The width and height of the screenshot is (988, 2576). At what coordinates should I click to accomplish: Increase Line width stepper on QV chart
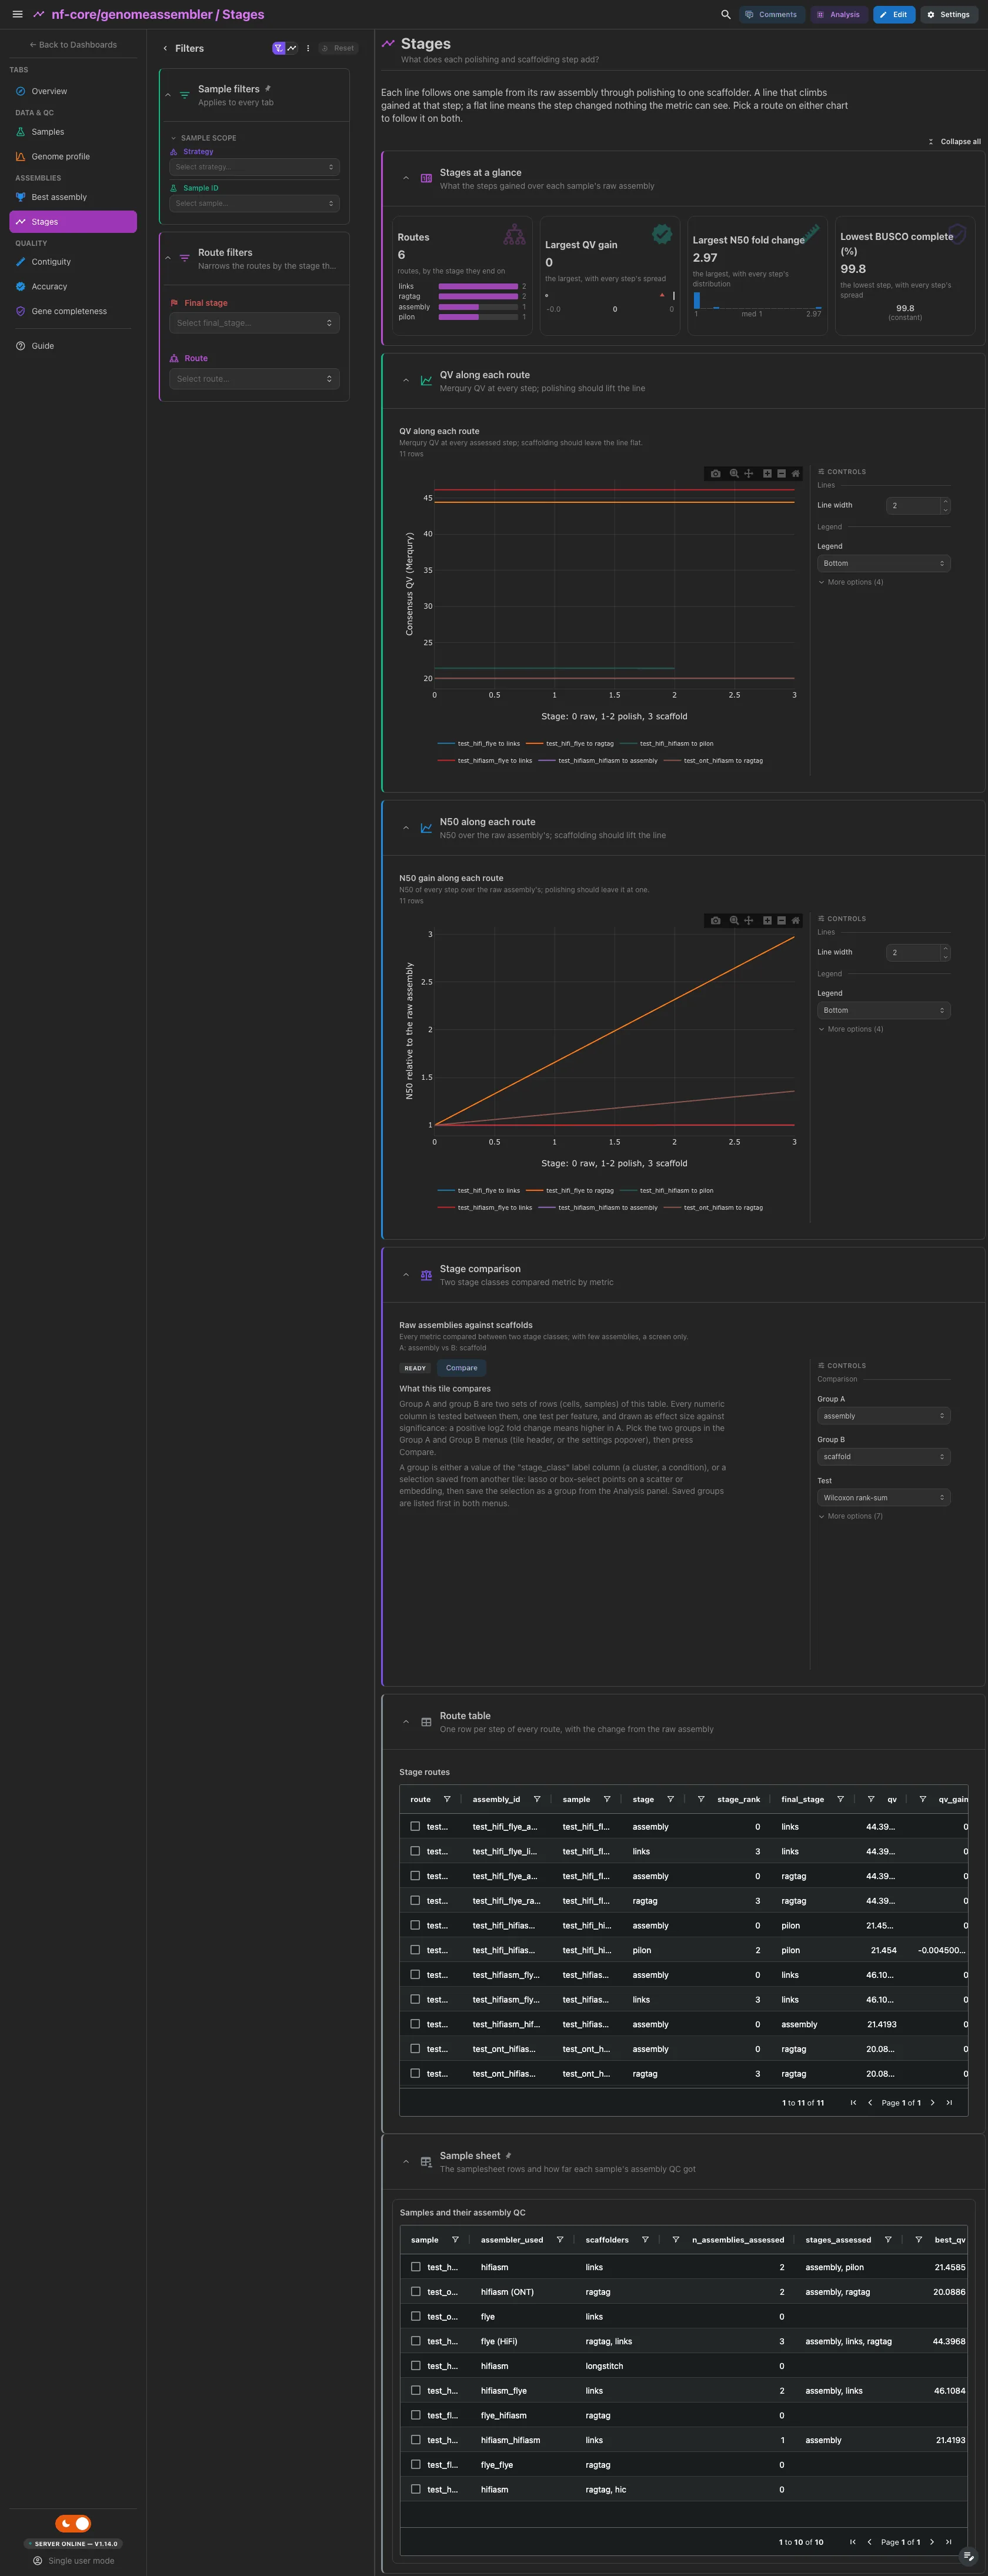point(945,502)
